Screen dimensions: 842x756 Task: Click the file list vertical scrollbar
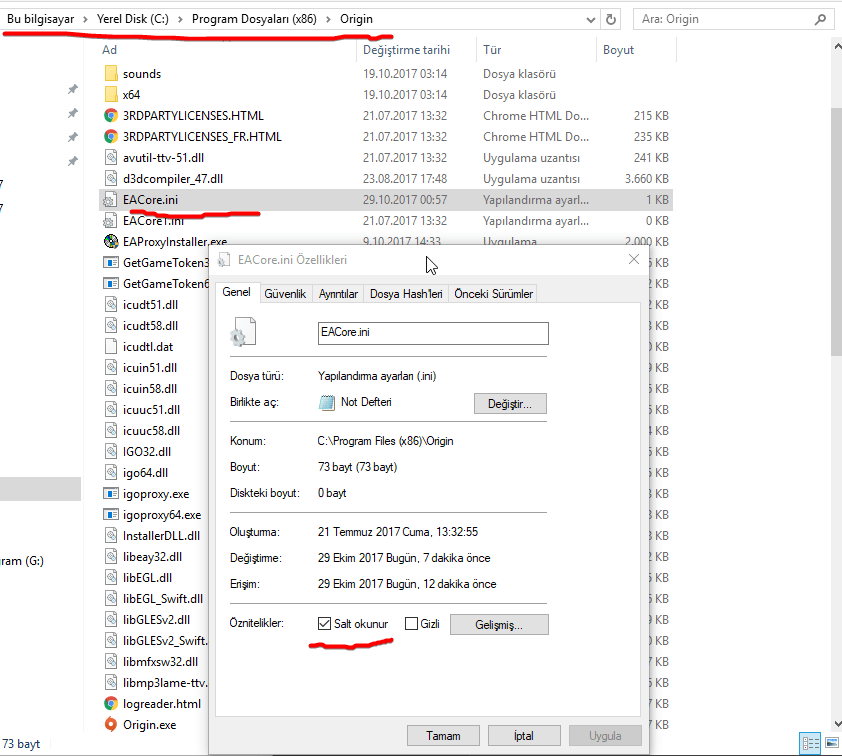click(x=836, y=231)
